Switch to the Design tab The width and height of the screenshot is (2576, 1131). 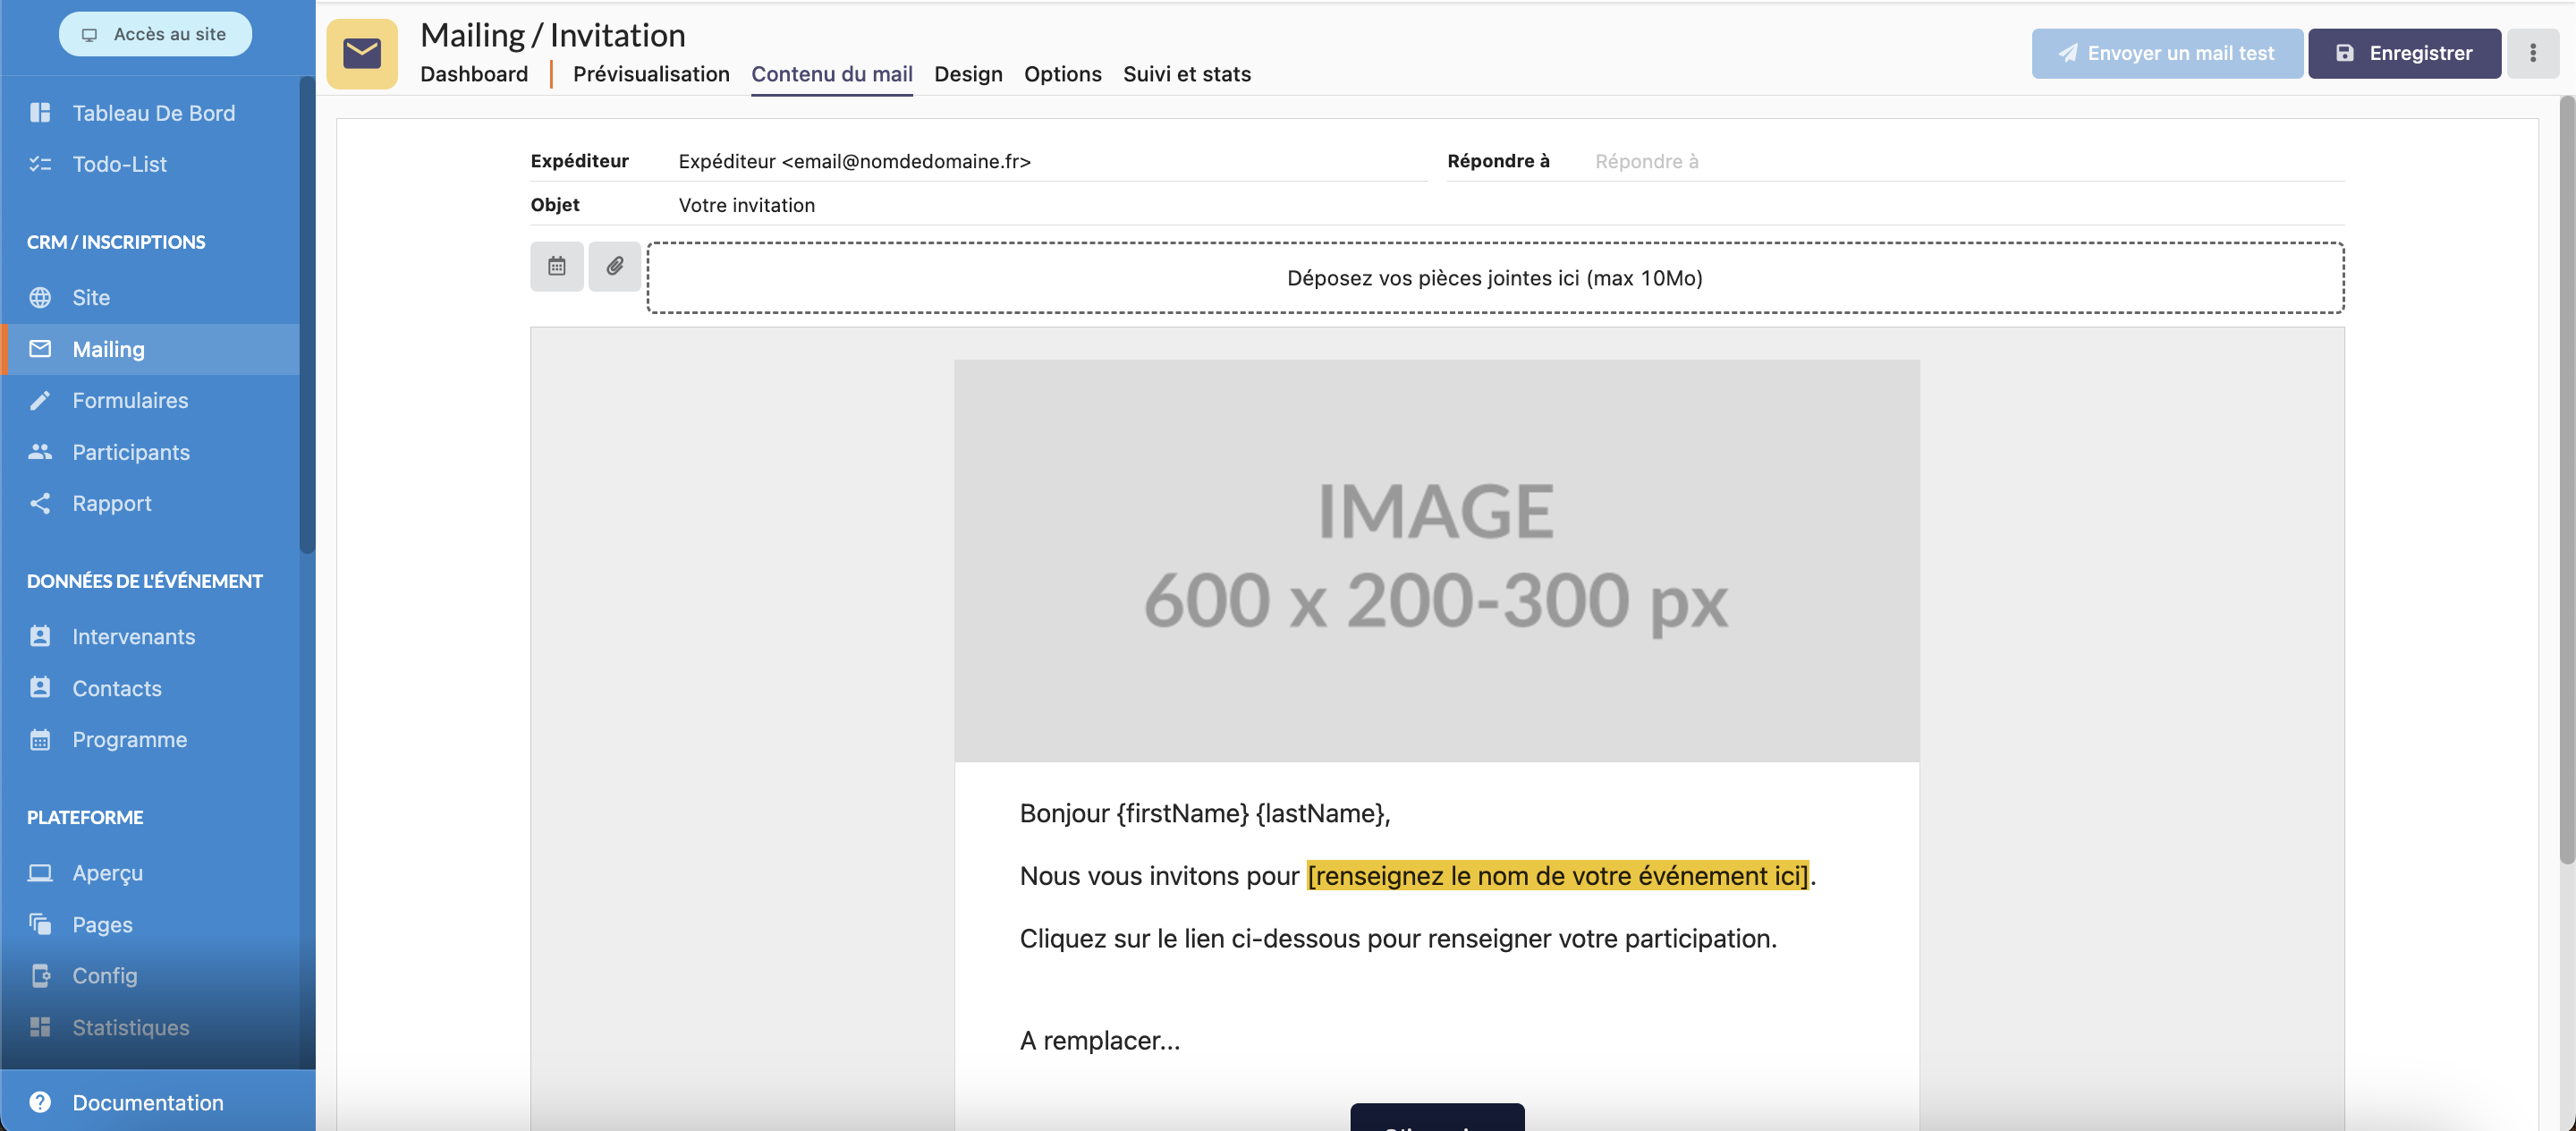(967, 74)
